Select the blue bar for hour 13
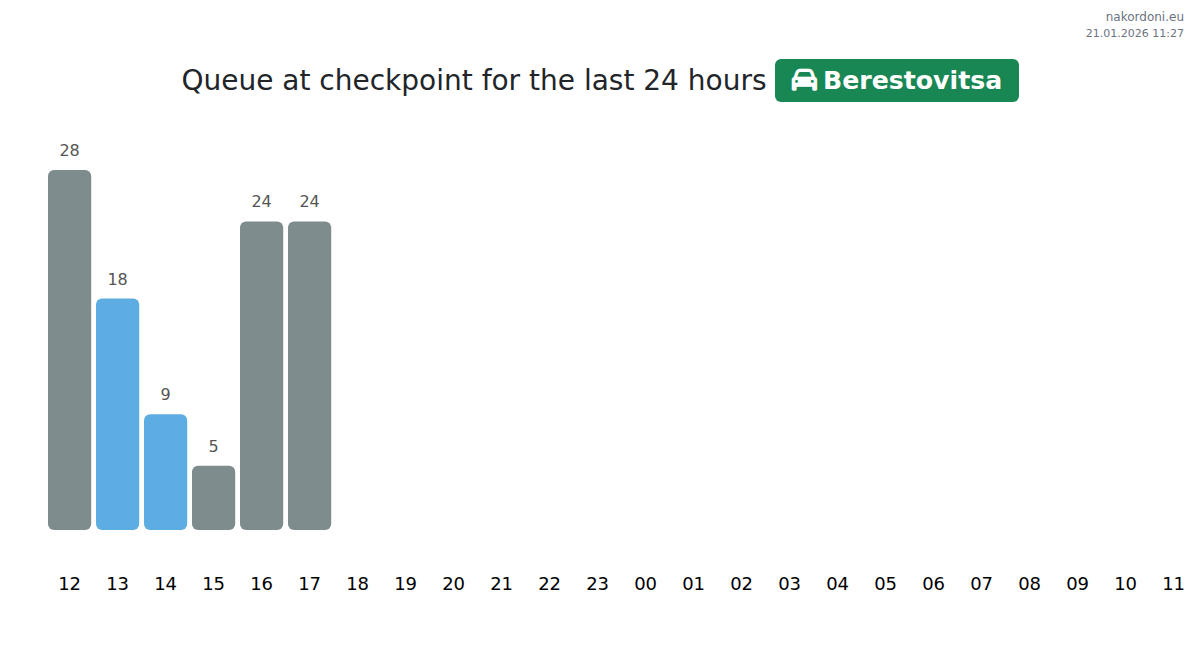Viewport: 1200px width, 651px height. (x=117, y=414)
